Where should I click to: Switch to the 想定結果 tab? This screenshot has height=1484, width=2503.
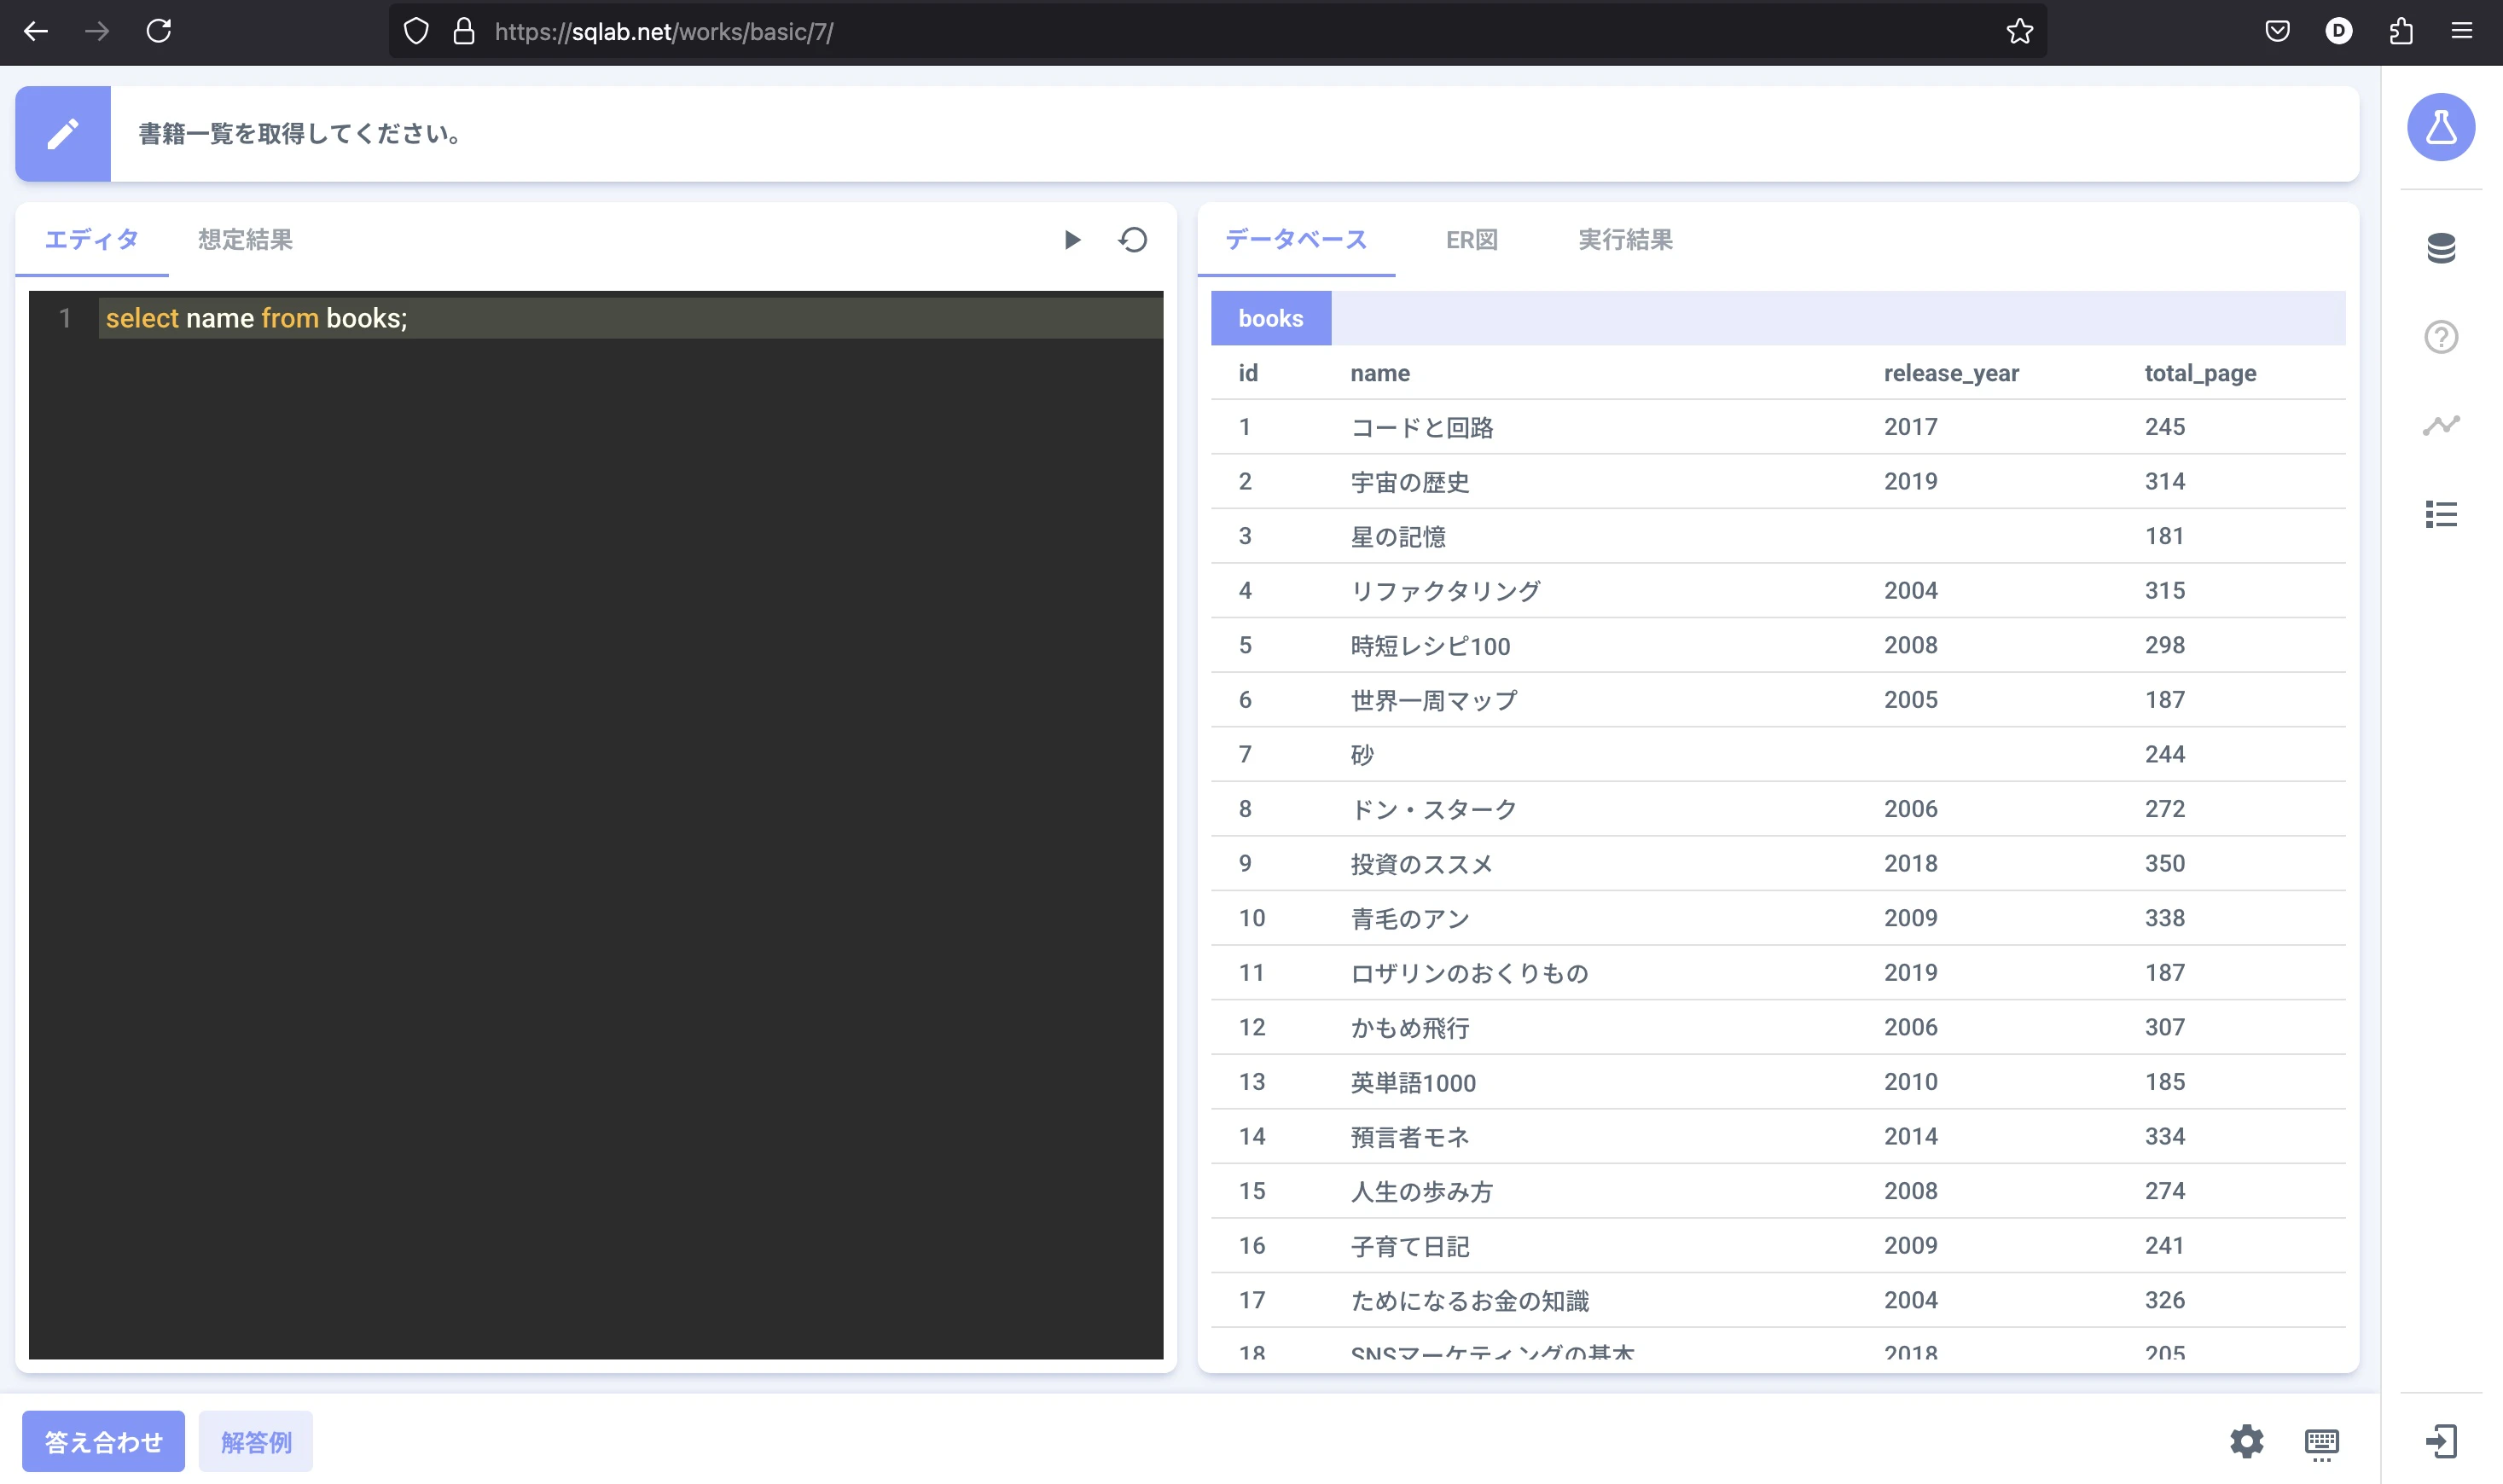(245, 240)
